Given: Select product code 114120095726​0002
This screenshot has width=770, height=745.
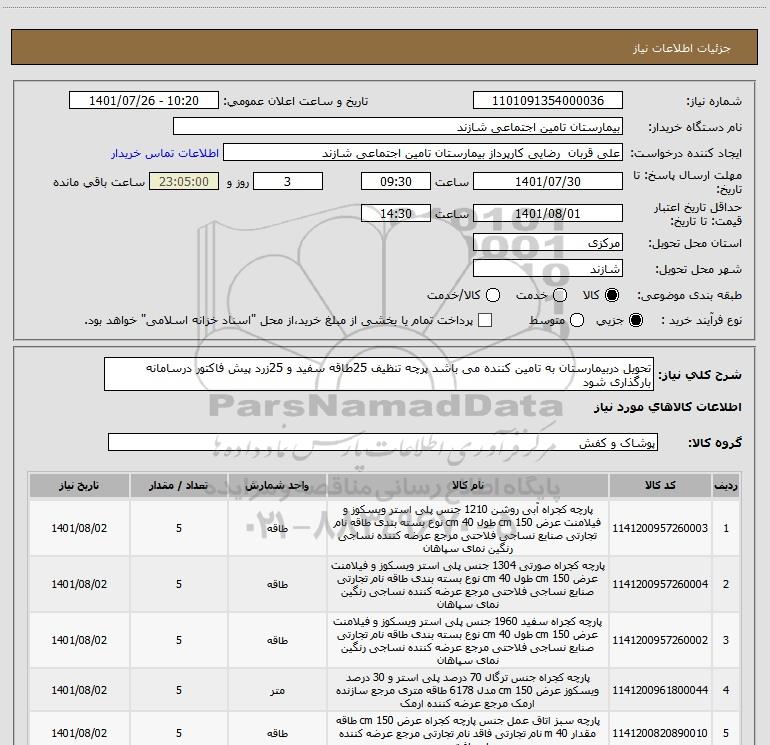Looking at the screenshot, I should (x=660, y=640).
